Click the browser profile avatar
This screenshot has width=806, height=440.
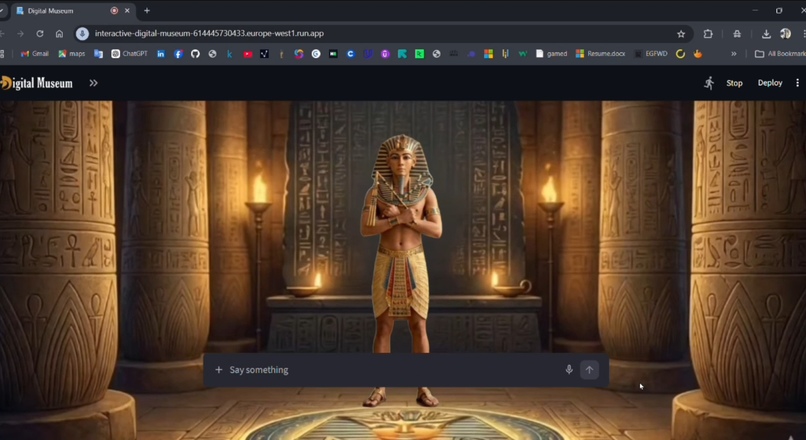coord(785,33)
